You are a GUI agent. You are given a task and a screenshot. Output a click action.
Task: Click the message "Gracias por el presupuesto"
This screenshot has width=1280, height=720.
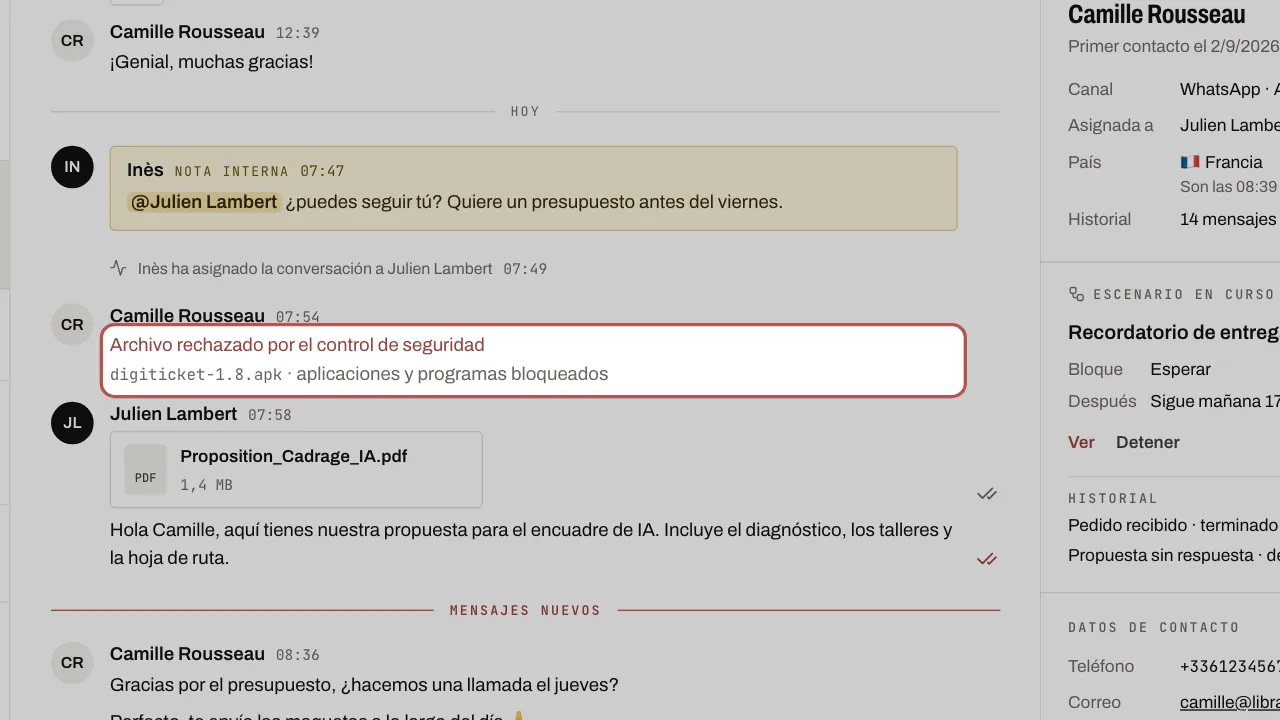[364, 685]
